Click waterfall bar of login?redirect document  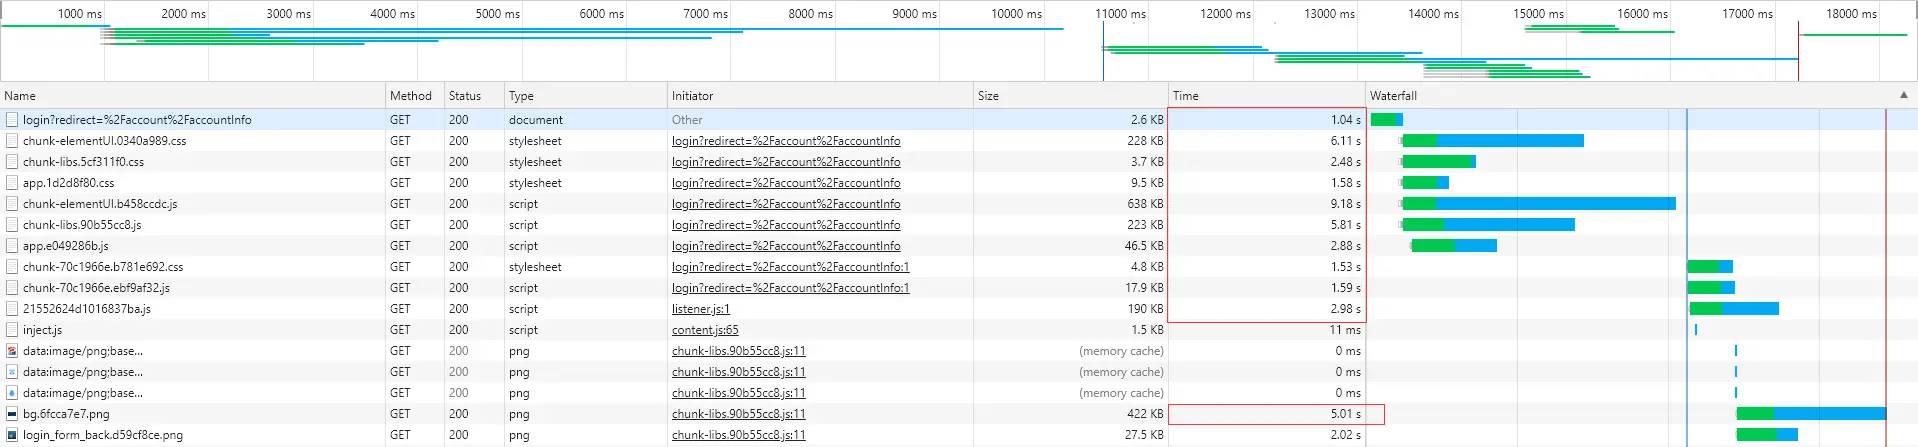1387,119
